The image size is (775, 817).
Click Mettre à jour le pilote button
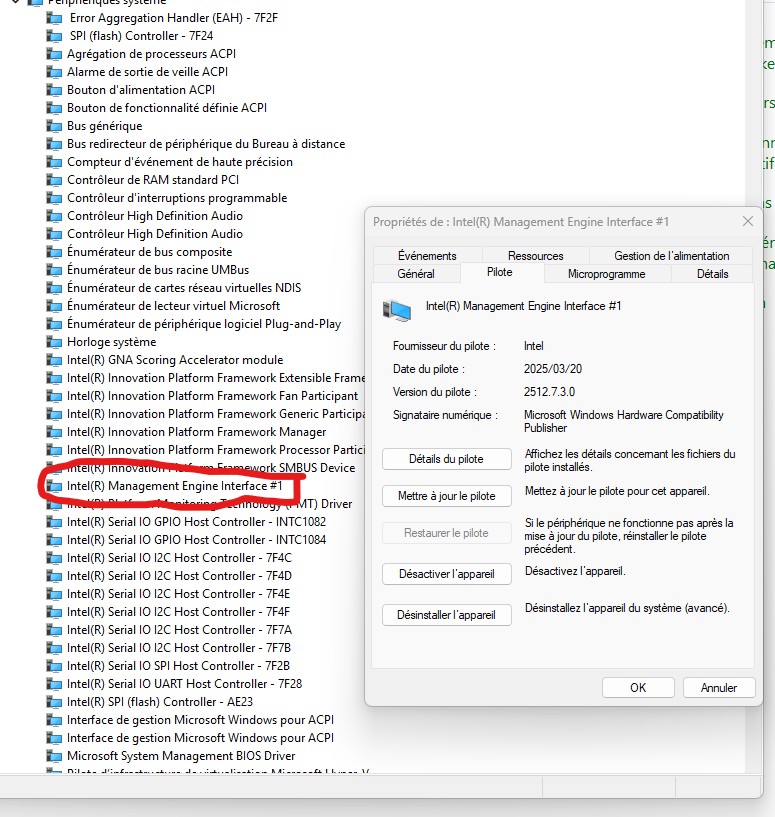click(446, 496)
